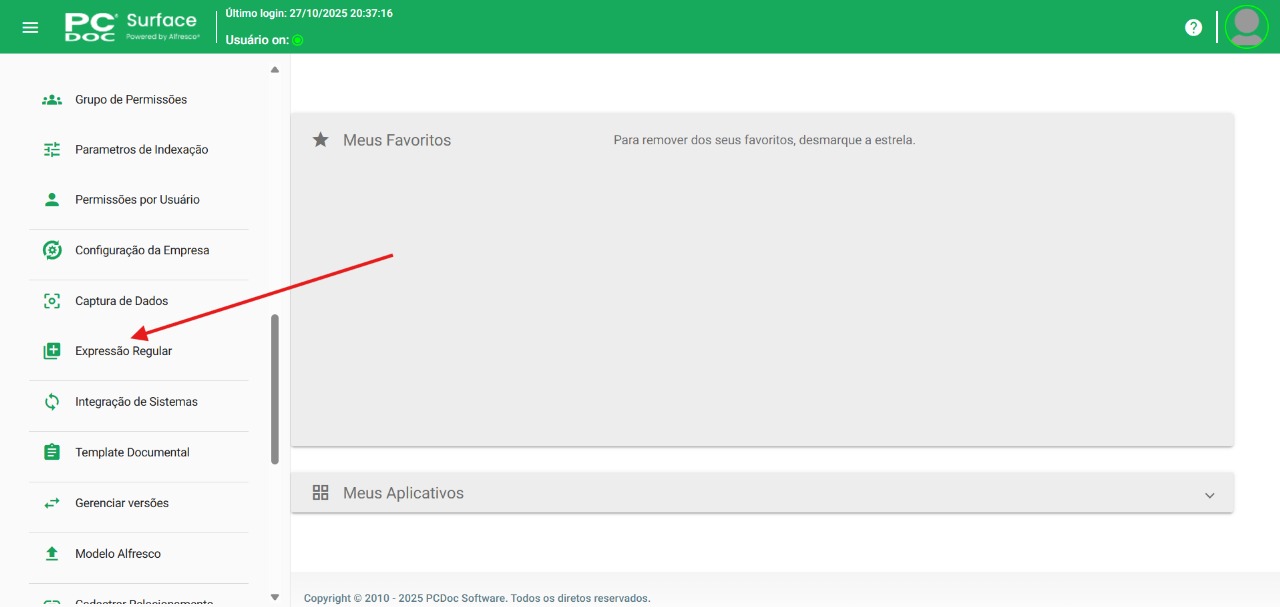The image size is (1280, 607).
Task: Click the Meus Favoritos star icon
Action: 320,140
